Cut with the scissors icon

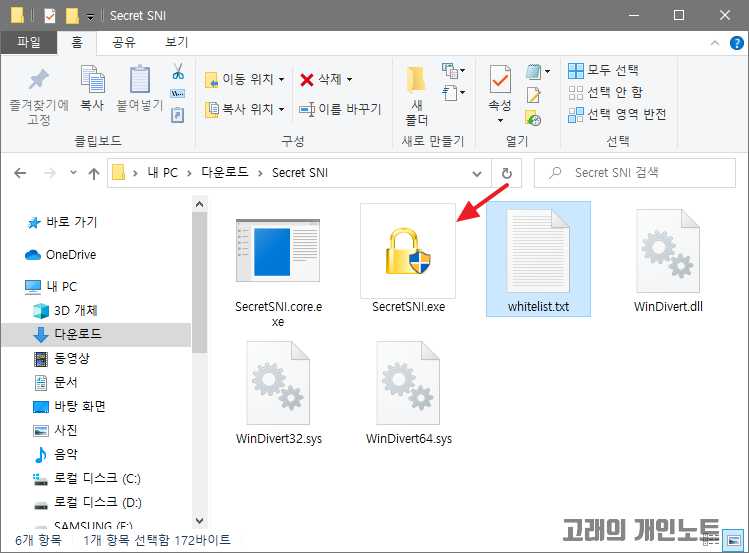point(178,72)
